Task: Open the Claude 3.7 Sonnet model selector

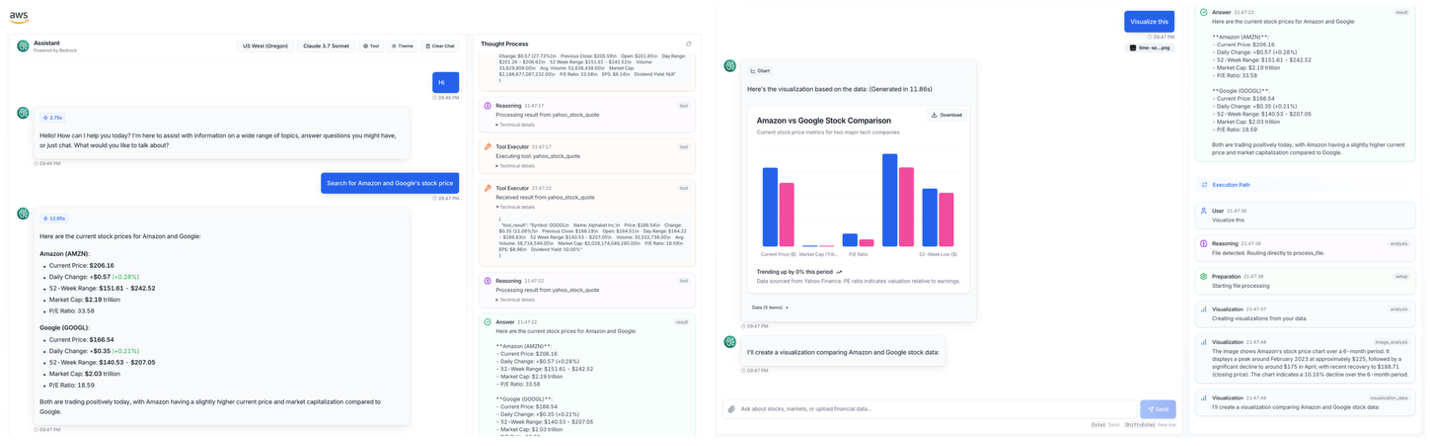Action: click(326, 46)
